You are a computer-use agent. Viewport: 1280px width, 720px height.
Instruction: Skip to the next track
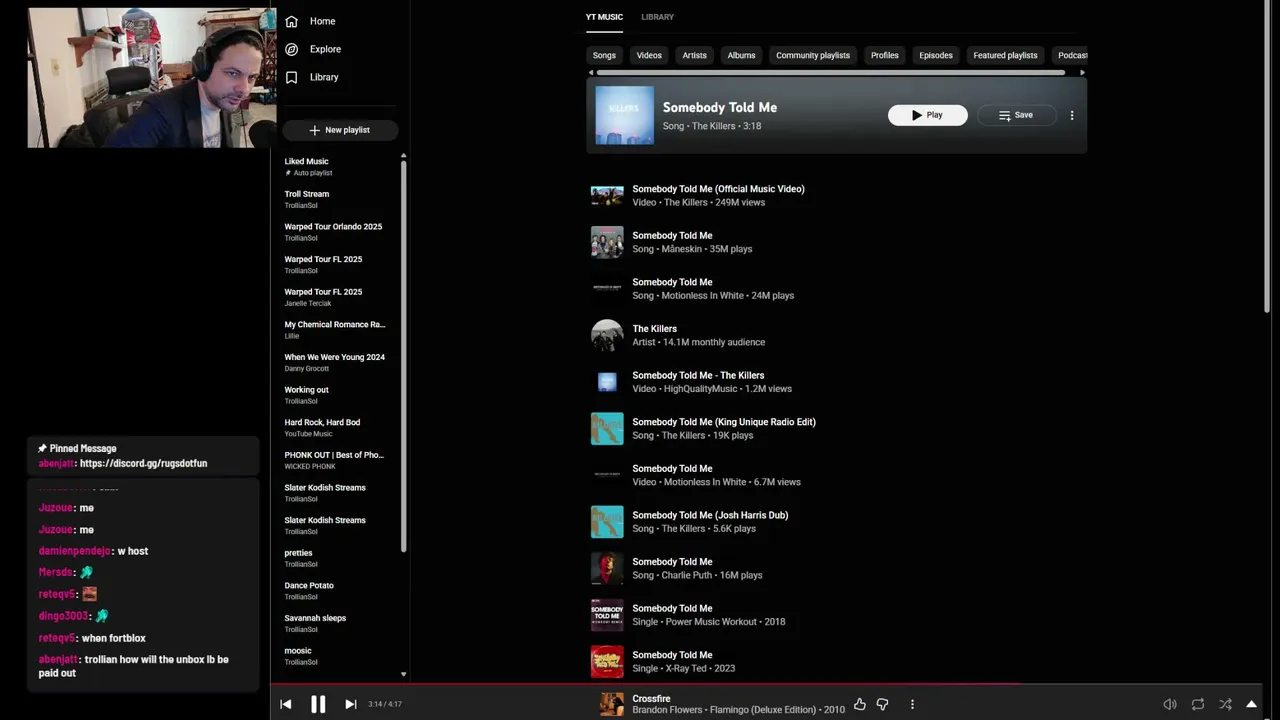pos(350,704)
